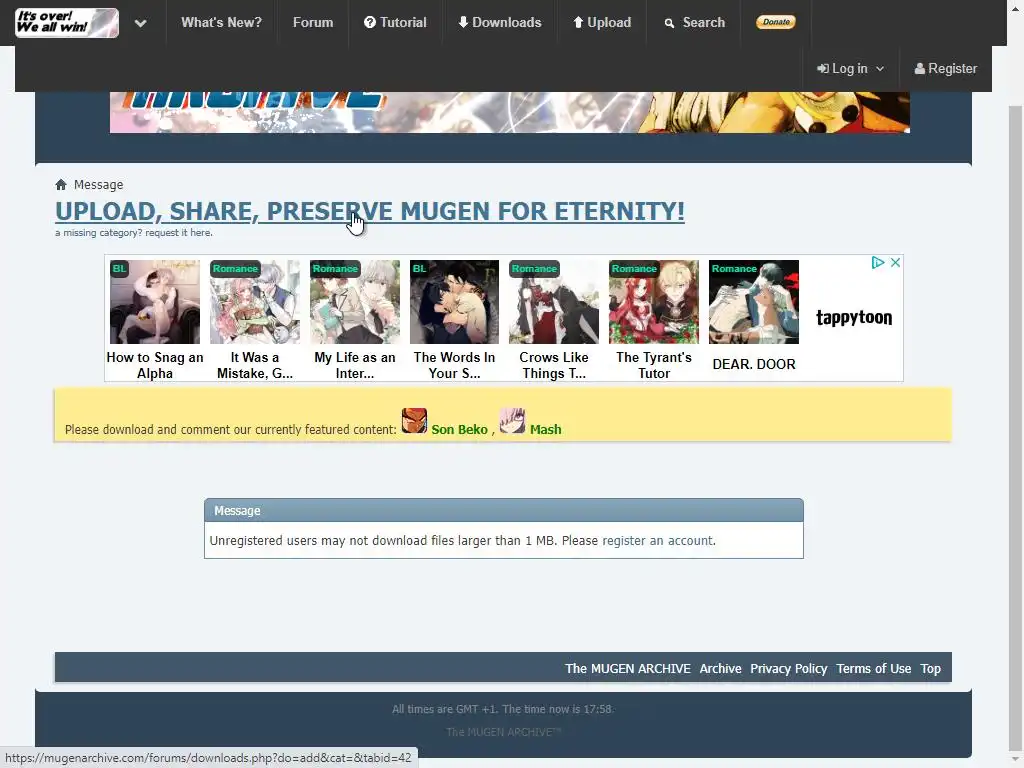Open the Mash featured link
This screenshot has width=1024, height=768.
pyautogui.click(x=545, y=430)
